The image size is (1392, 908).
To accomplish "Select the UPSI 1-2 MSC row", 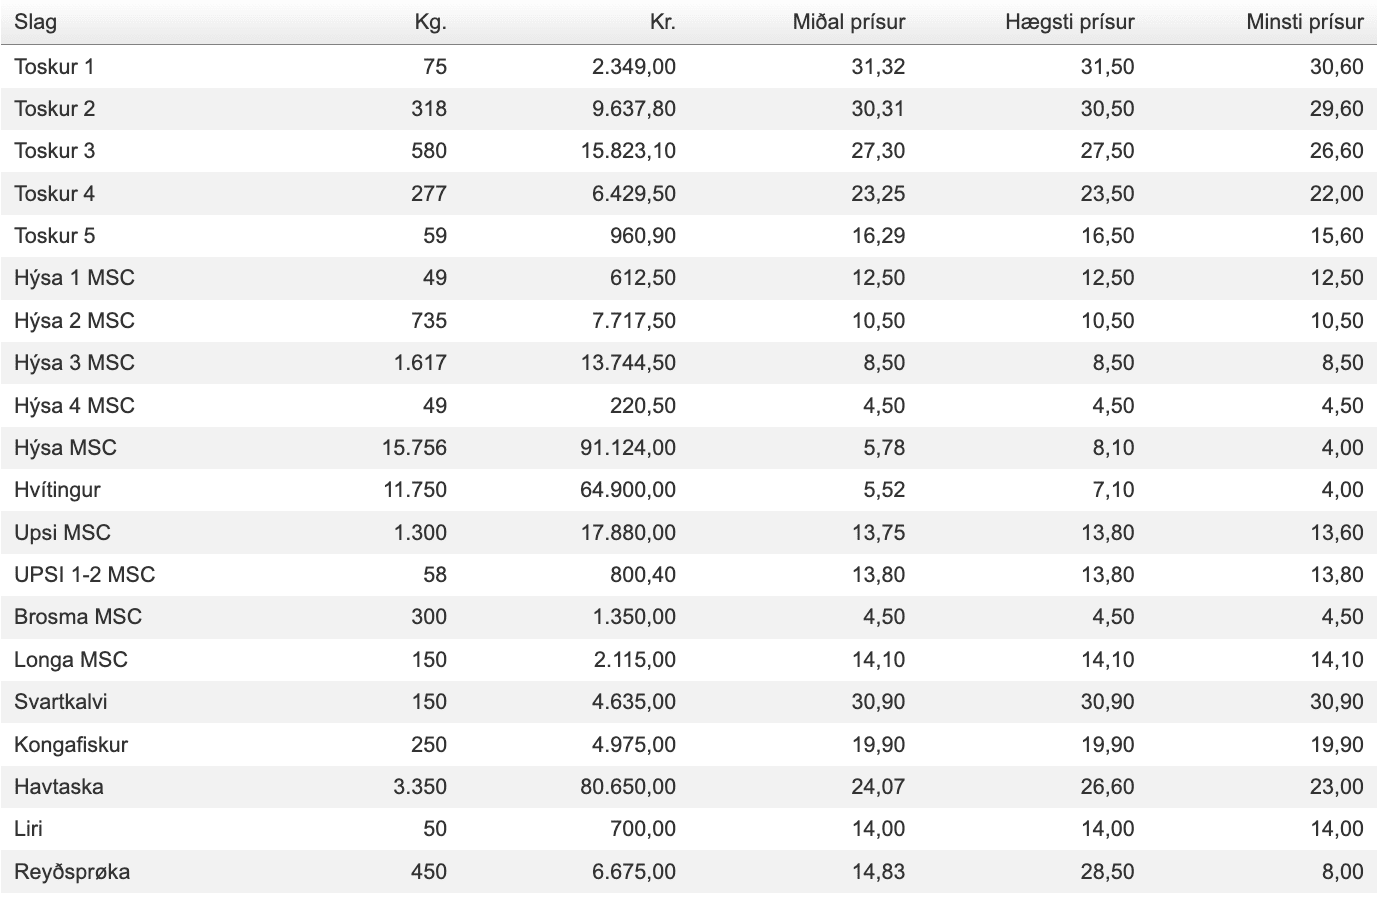I will (689, 575).
